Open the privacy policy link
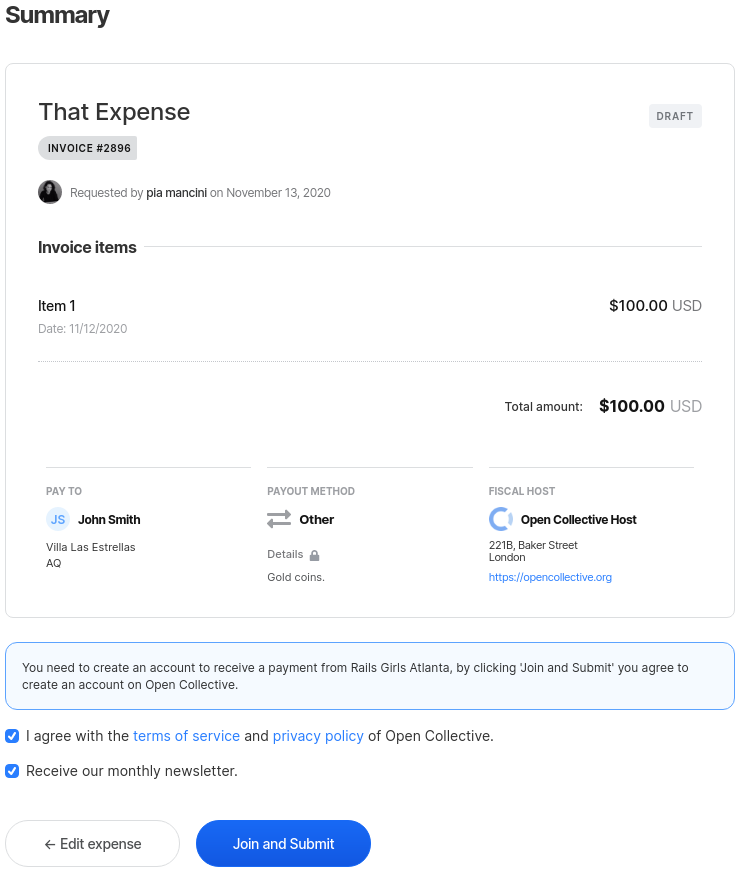The height and width of the screenshot is (875, 739). pyautogui.click(x=318, y=736)
